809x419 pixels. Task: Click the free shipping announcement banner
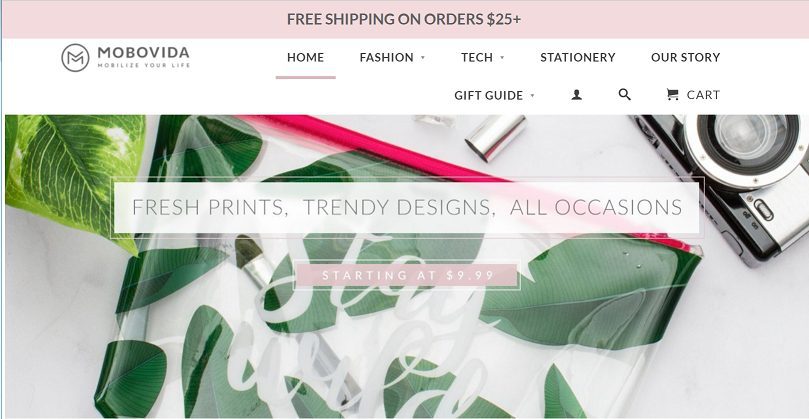[404, 20]
